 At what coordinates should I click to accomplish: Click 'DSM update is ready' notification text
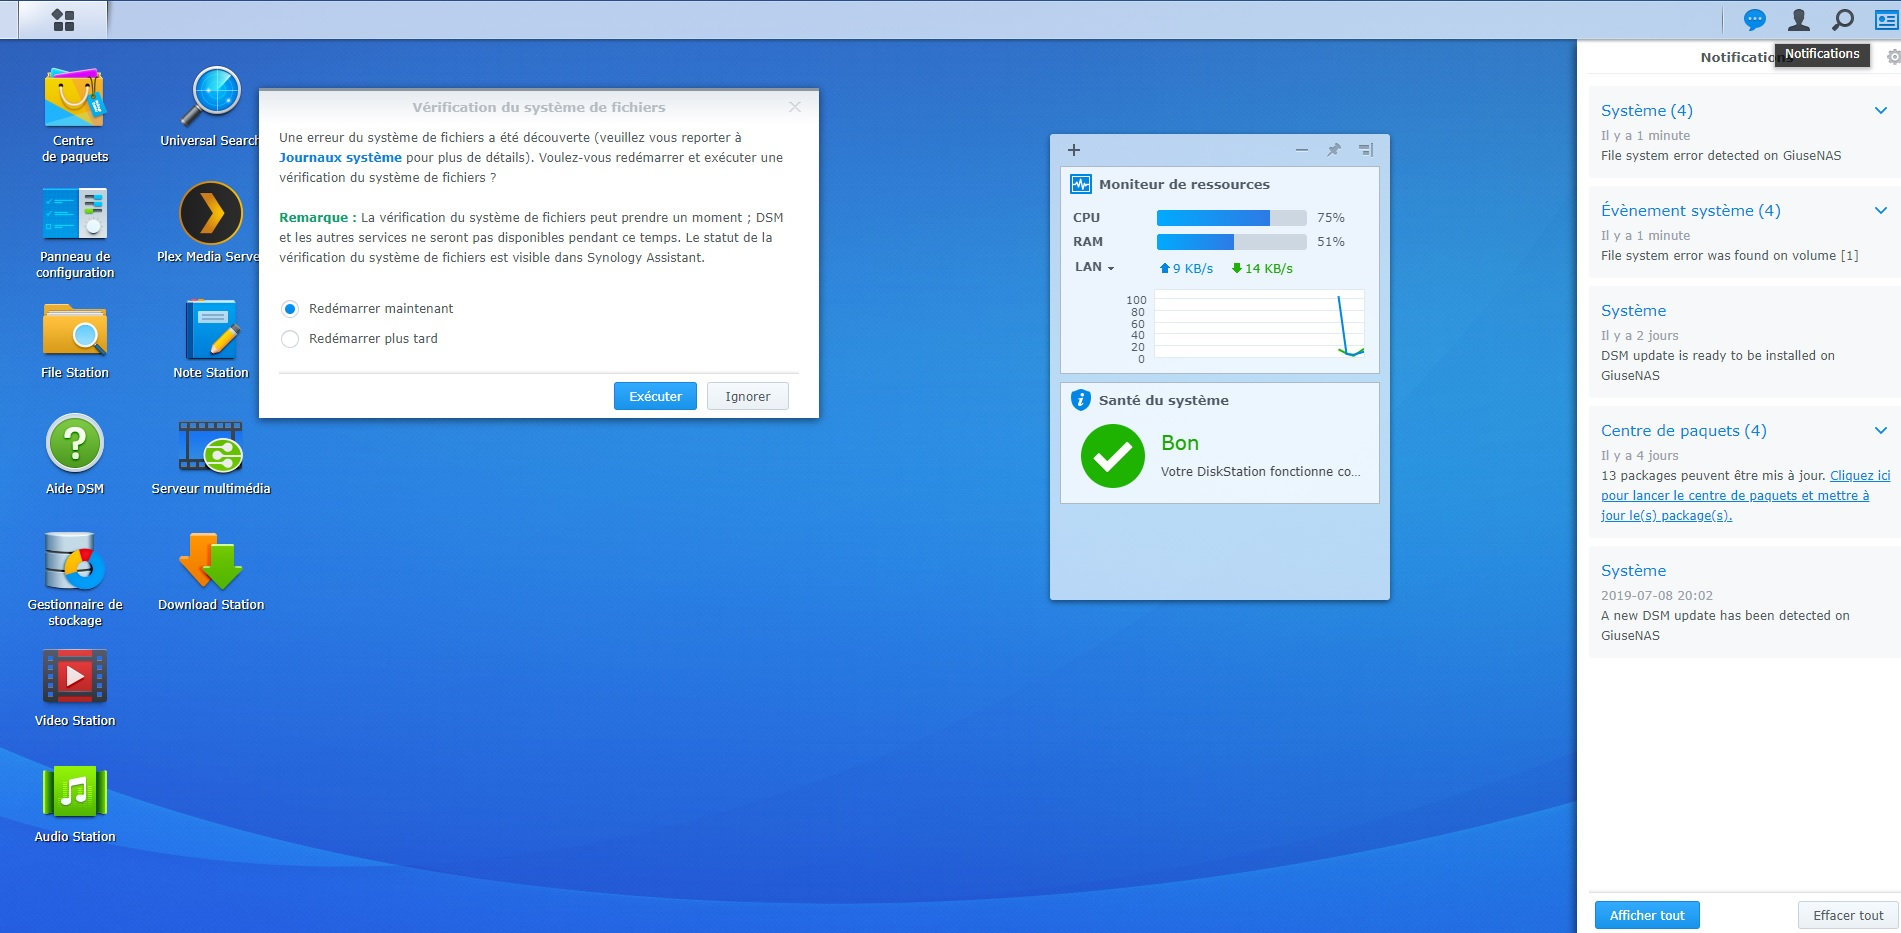(x=1718, y=365)
